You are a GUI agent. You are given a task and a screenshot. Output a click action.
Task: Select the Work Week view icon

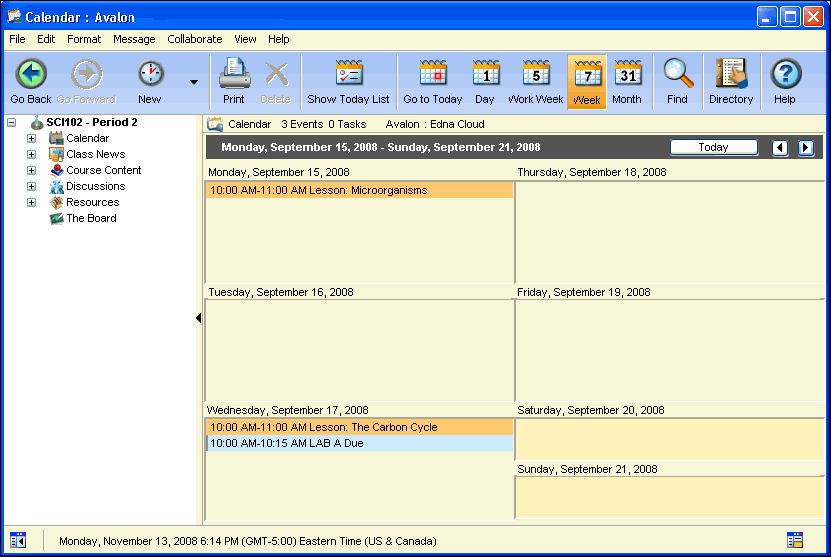point(535,74)
